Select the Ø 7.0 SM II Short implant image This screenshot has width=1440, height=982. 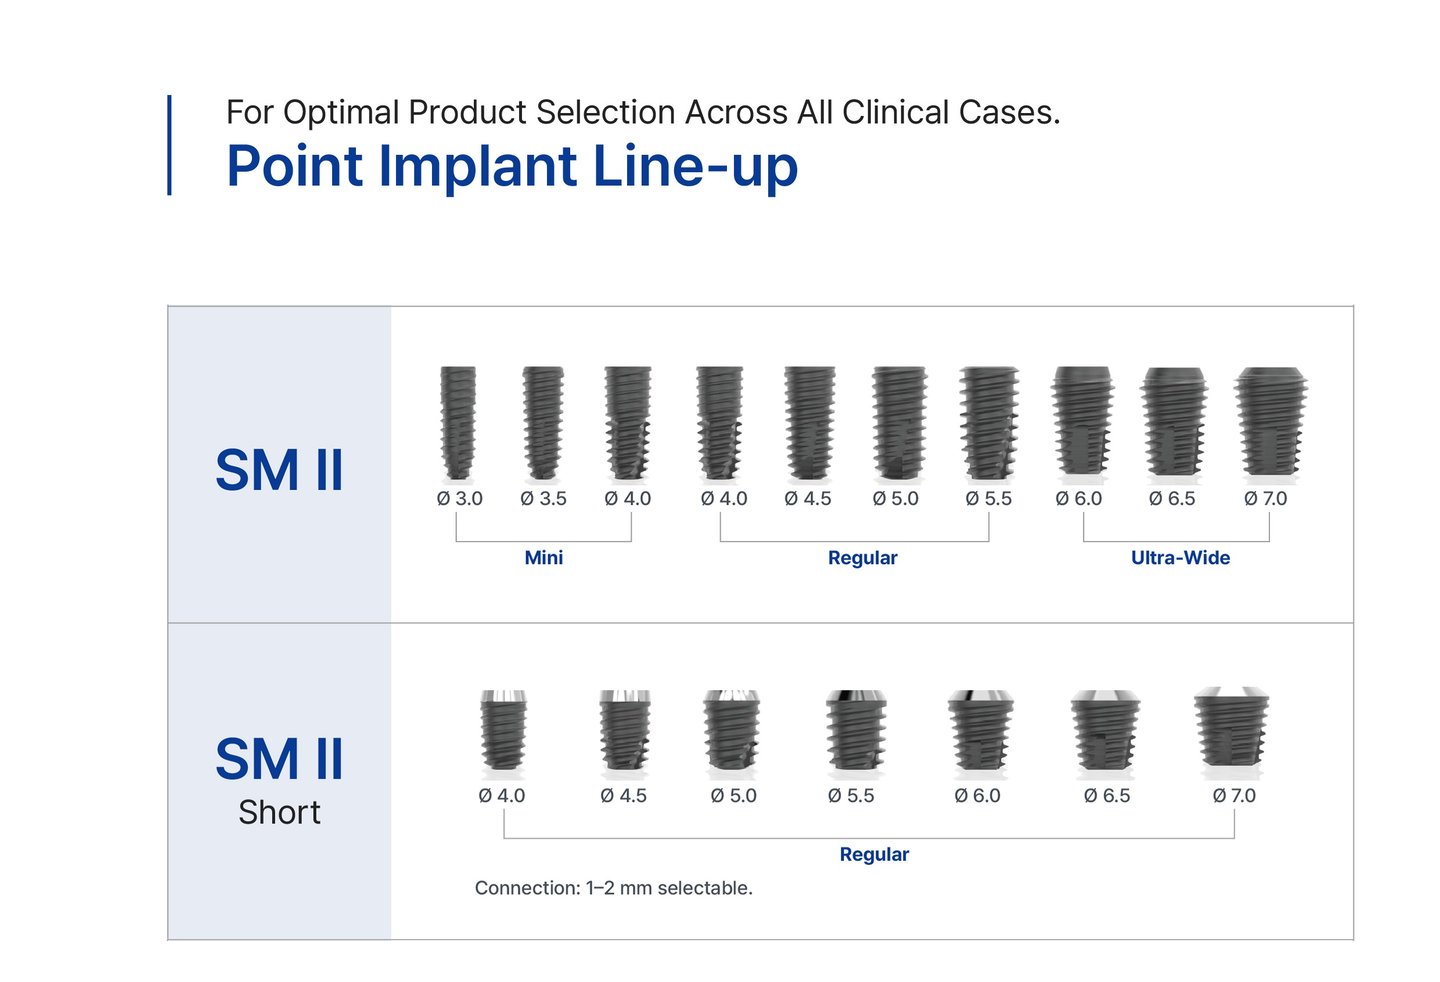point(1232,732)
